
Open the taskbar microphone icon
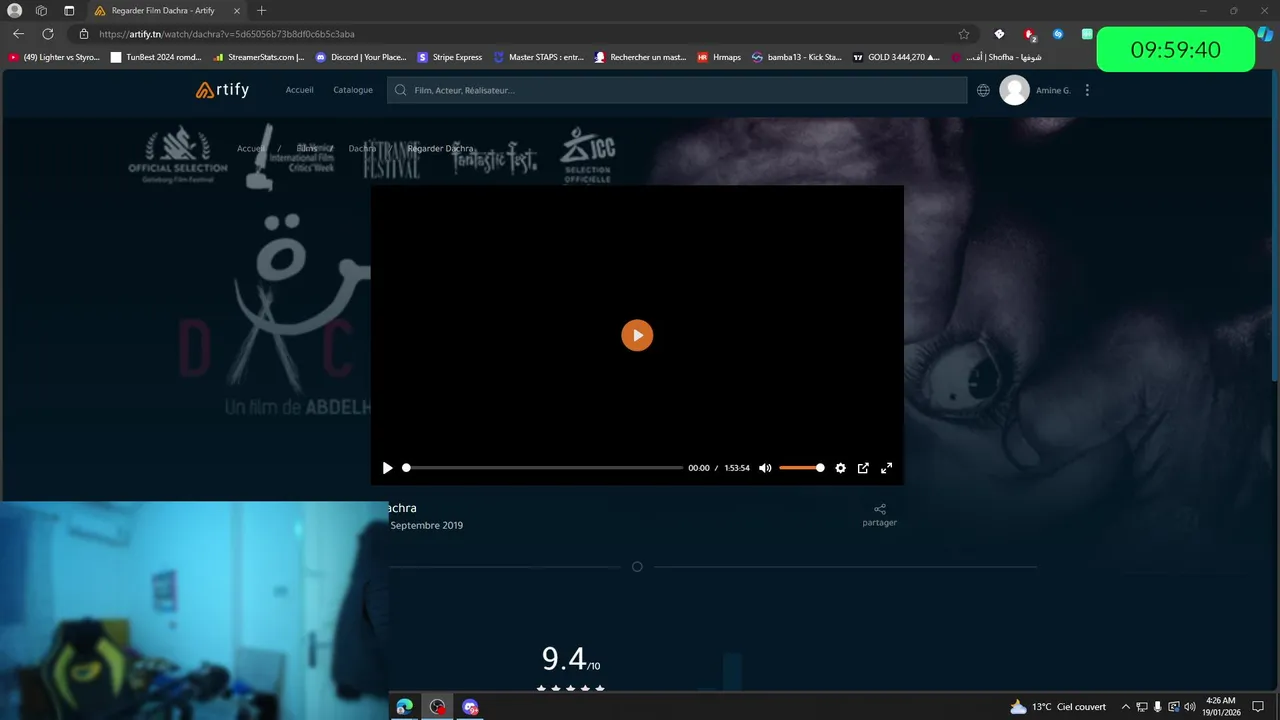tap(1157, 707)
